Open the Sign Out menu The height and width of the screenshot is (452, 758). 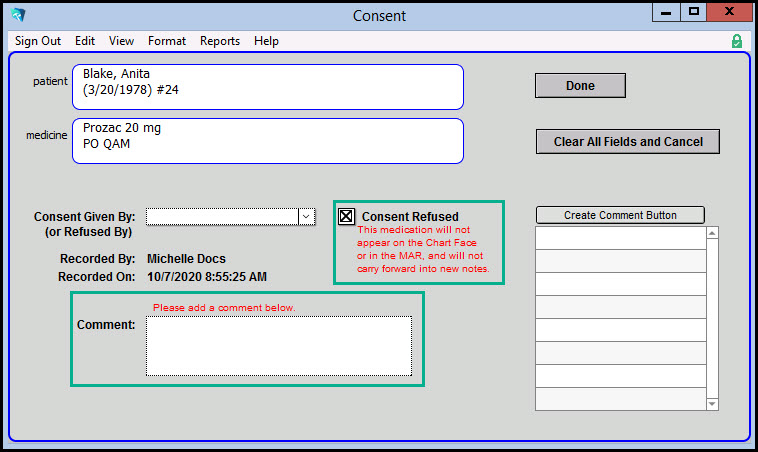click(38, 41)
